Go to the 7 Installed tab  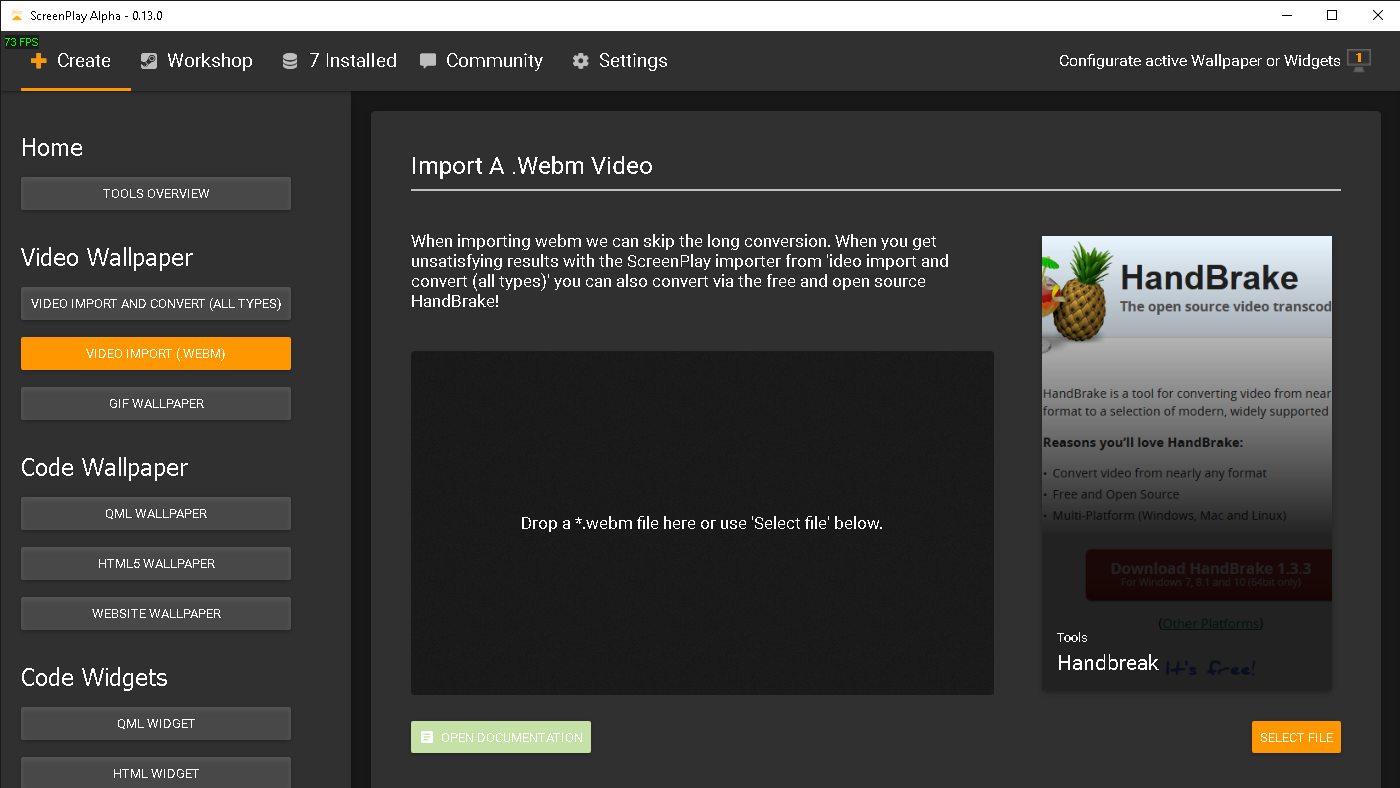[x=340, y=61]
